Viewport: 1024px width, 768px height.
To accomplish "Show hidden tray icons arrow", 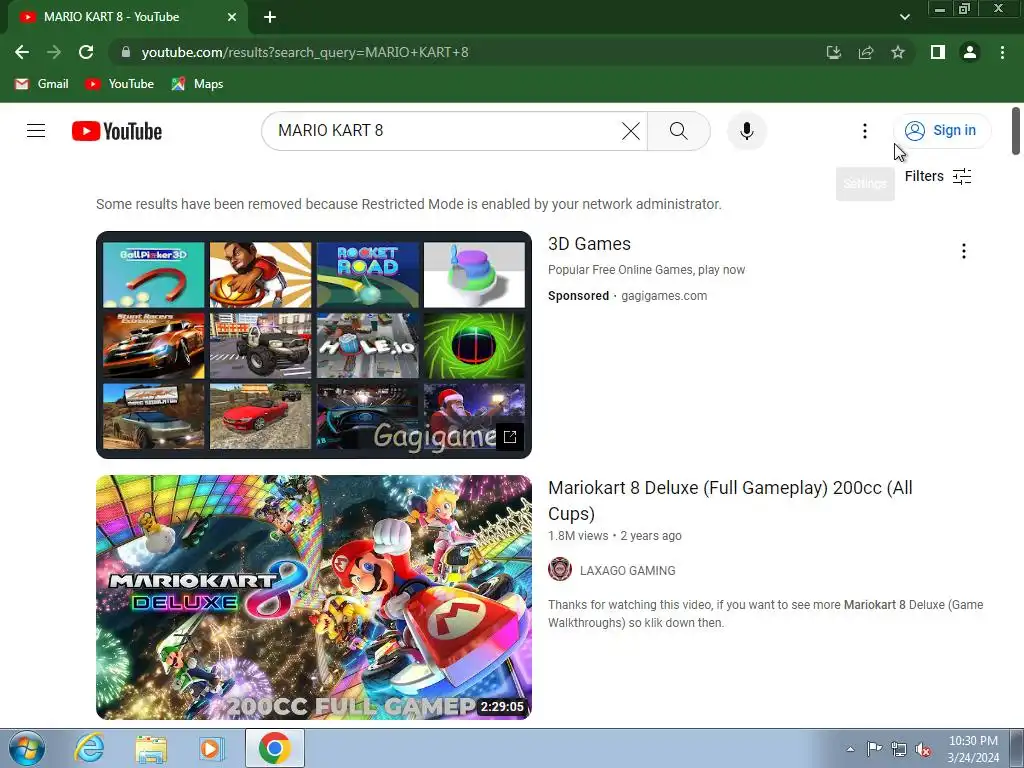I will (x=850, y=749).
